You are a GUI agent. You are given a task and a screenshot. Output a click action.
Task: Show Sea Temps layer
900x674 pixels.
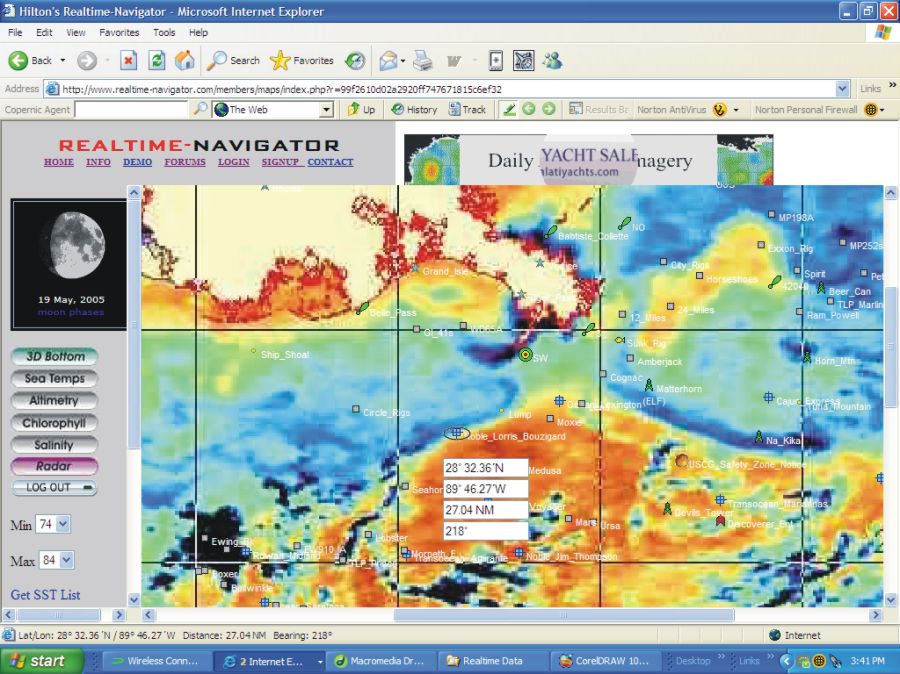(x=55, y=378)
